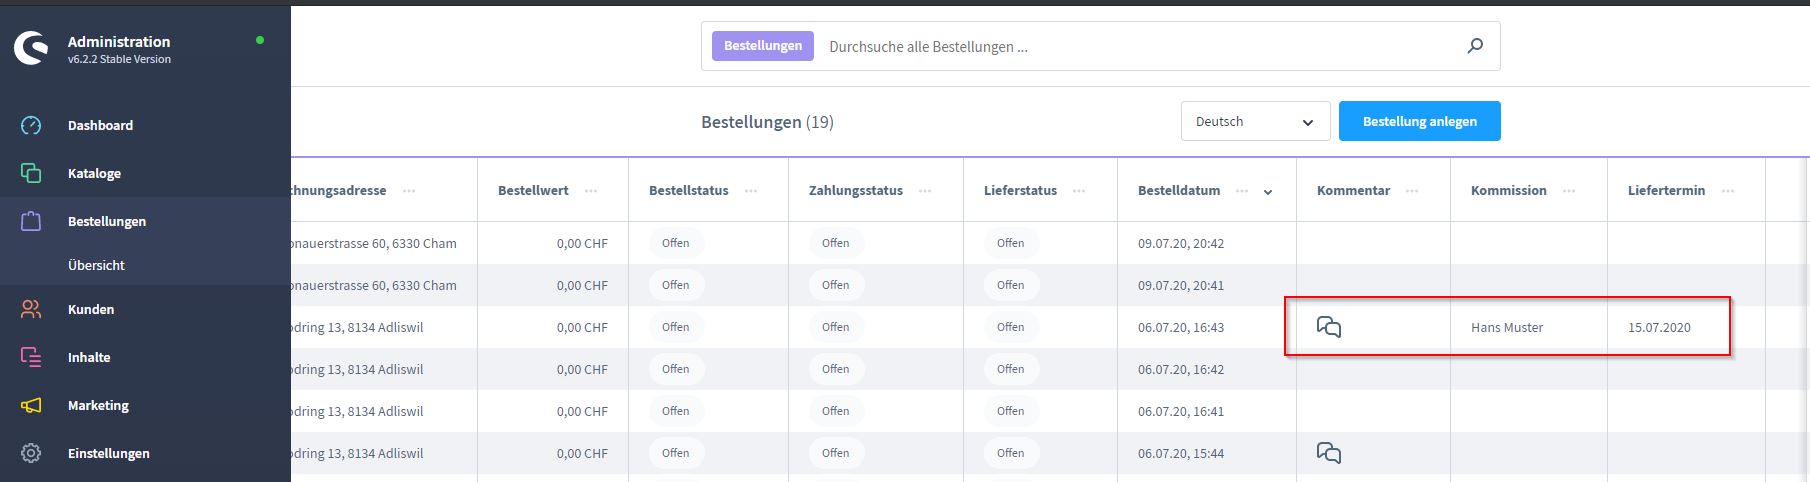
Task: Open comment icon for order 06.07.20, 15:44
Action: pos(1329,453)
